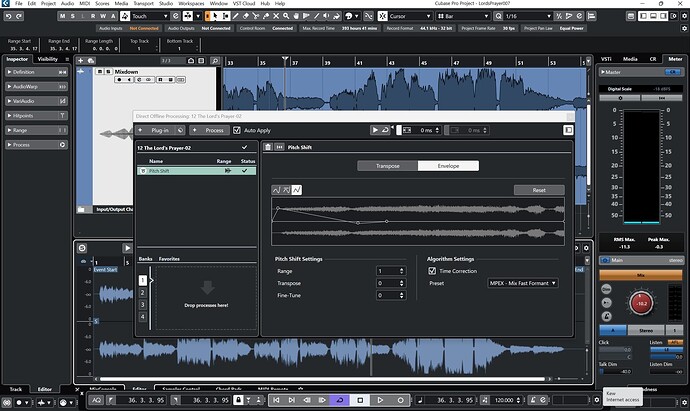Select the Range Selection tool

(225, 16)
